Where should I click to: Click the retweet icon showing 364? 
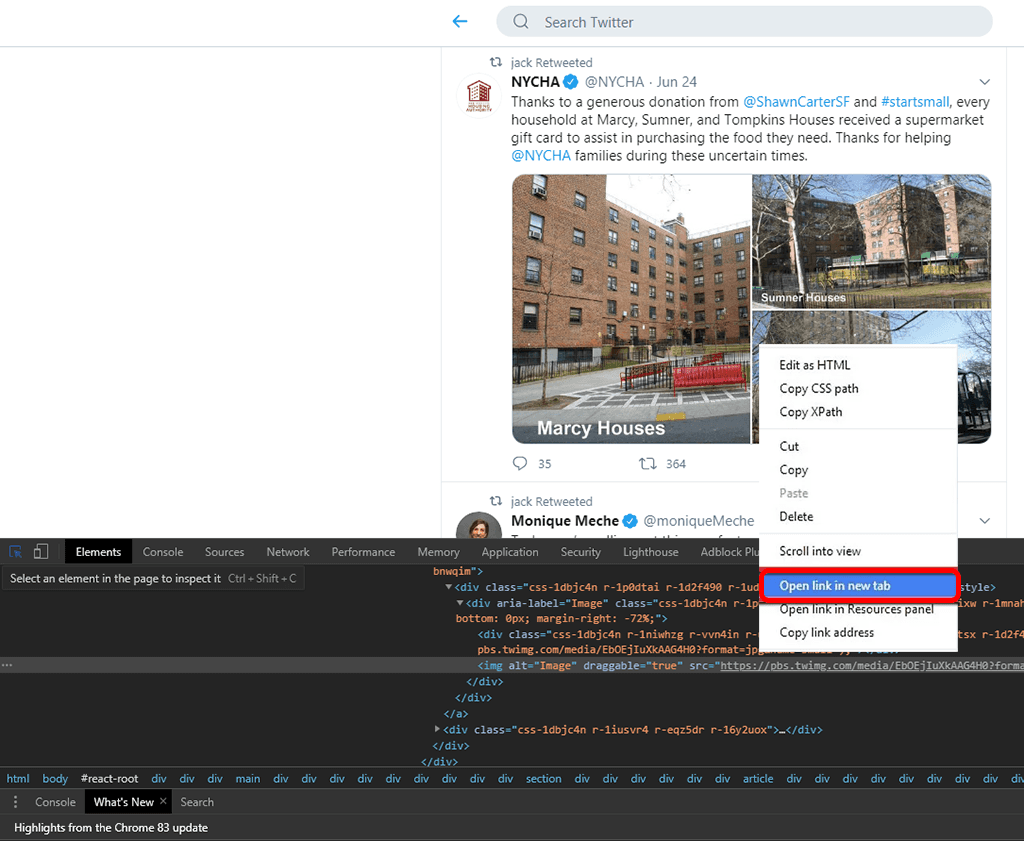click(647, 464)
